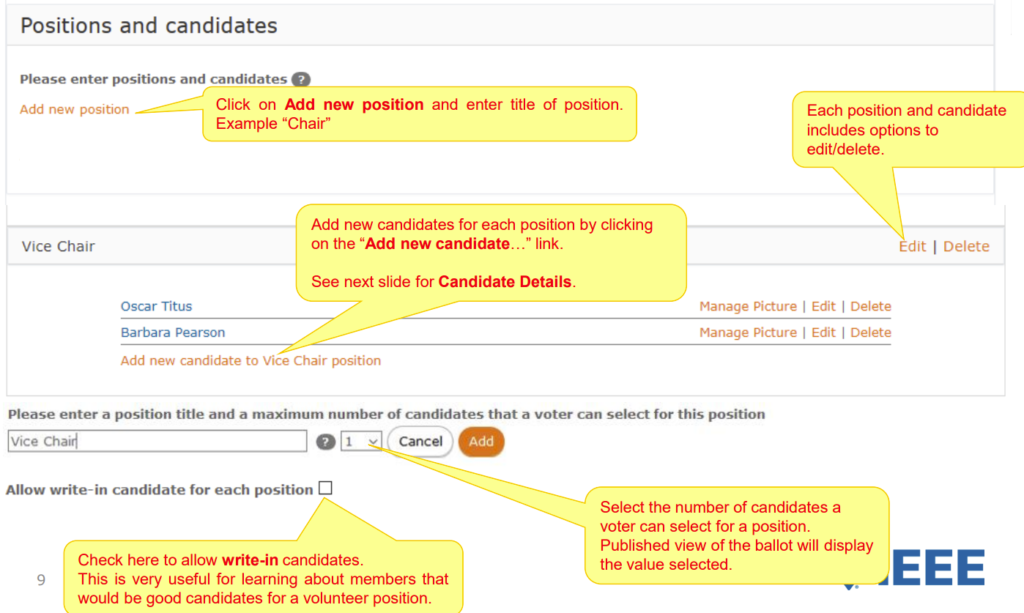Select the position title input containing Vice Chair
This screenshot has width=1024, height=613.
pos(156,441)
